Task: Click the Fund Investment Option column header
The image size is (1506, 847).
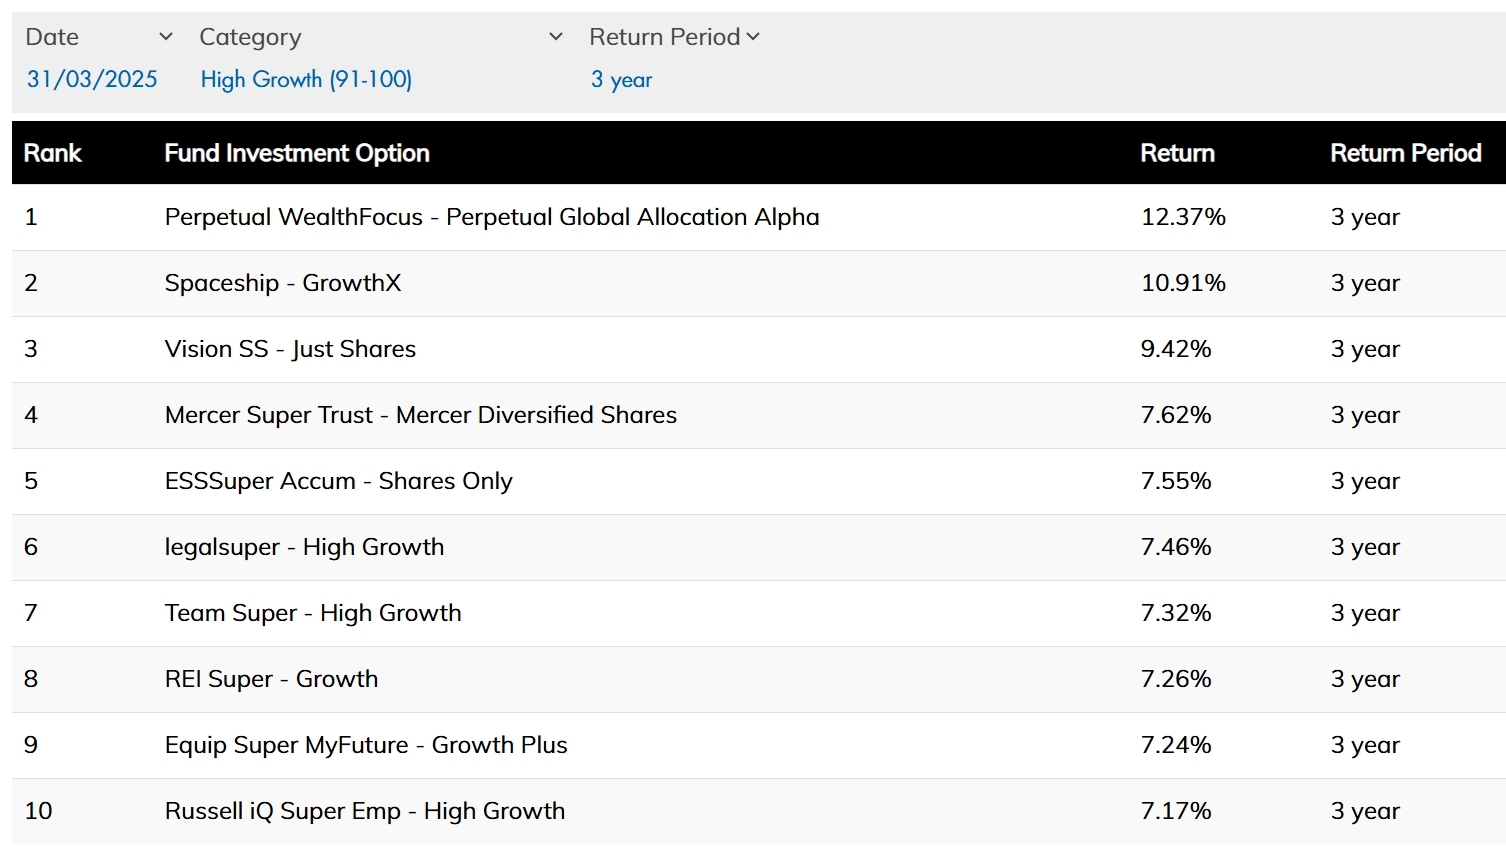Action: (x=297, y=153)
